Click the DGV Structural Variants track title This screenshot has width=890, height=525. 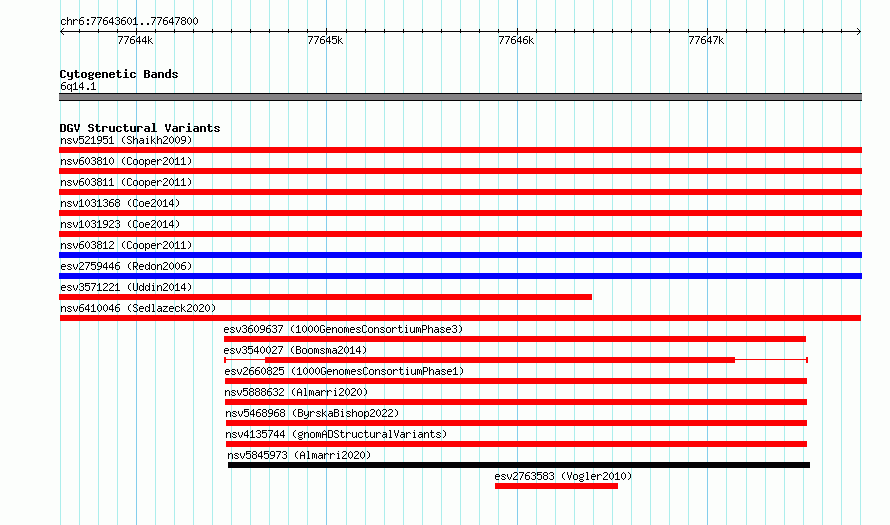[x=140, y=128]
